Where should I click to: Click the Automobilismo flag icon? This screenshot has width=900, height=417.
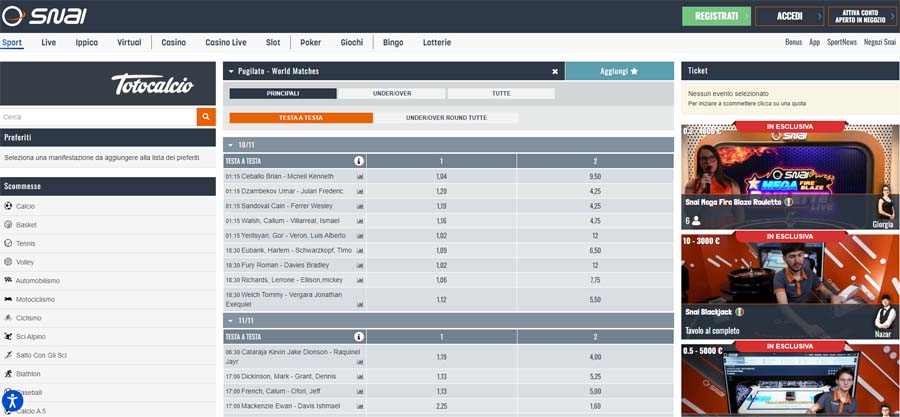pyautogui.click(x=8, y=280)
